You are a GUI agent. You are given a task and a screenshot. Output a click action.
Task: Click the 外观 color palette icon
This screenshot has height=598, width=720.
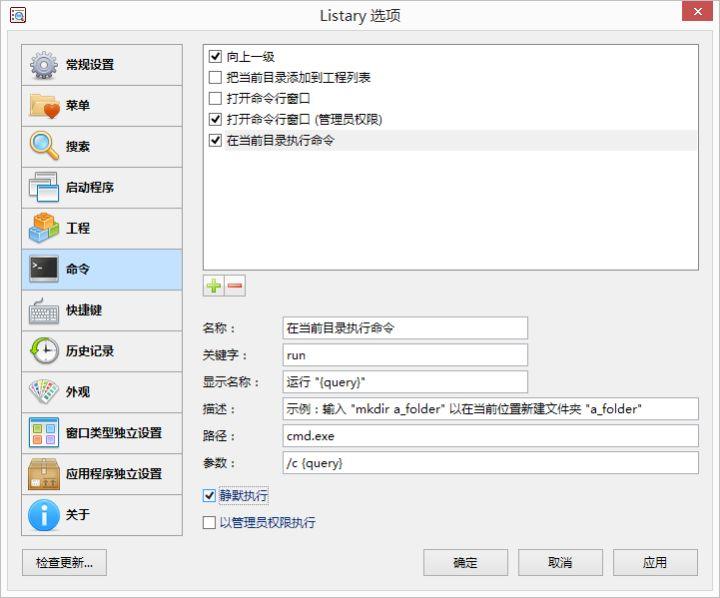click(44, 391)
